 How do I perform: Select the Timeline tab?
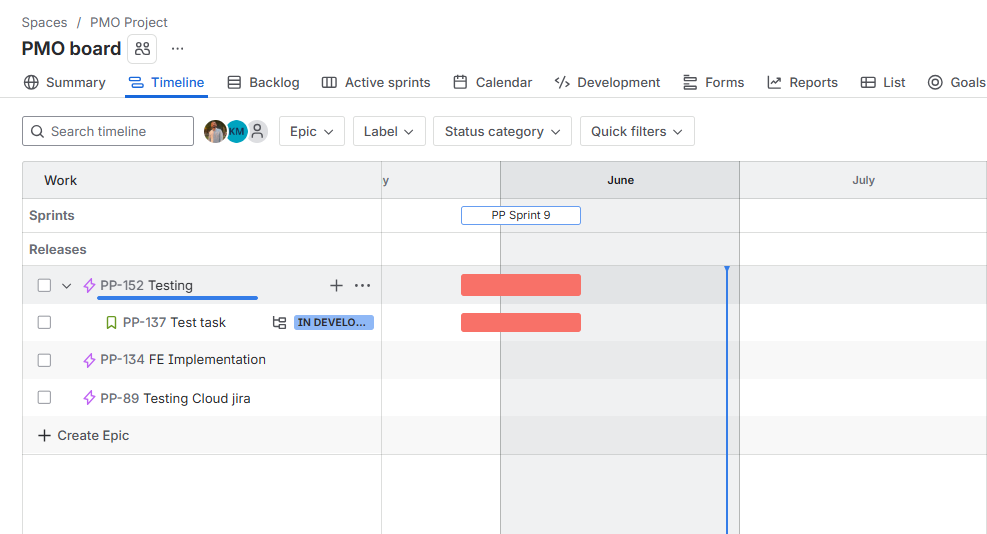click(x=166, y=82)
